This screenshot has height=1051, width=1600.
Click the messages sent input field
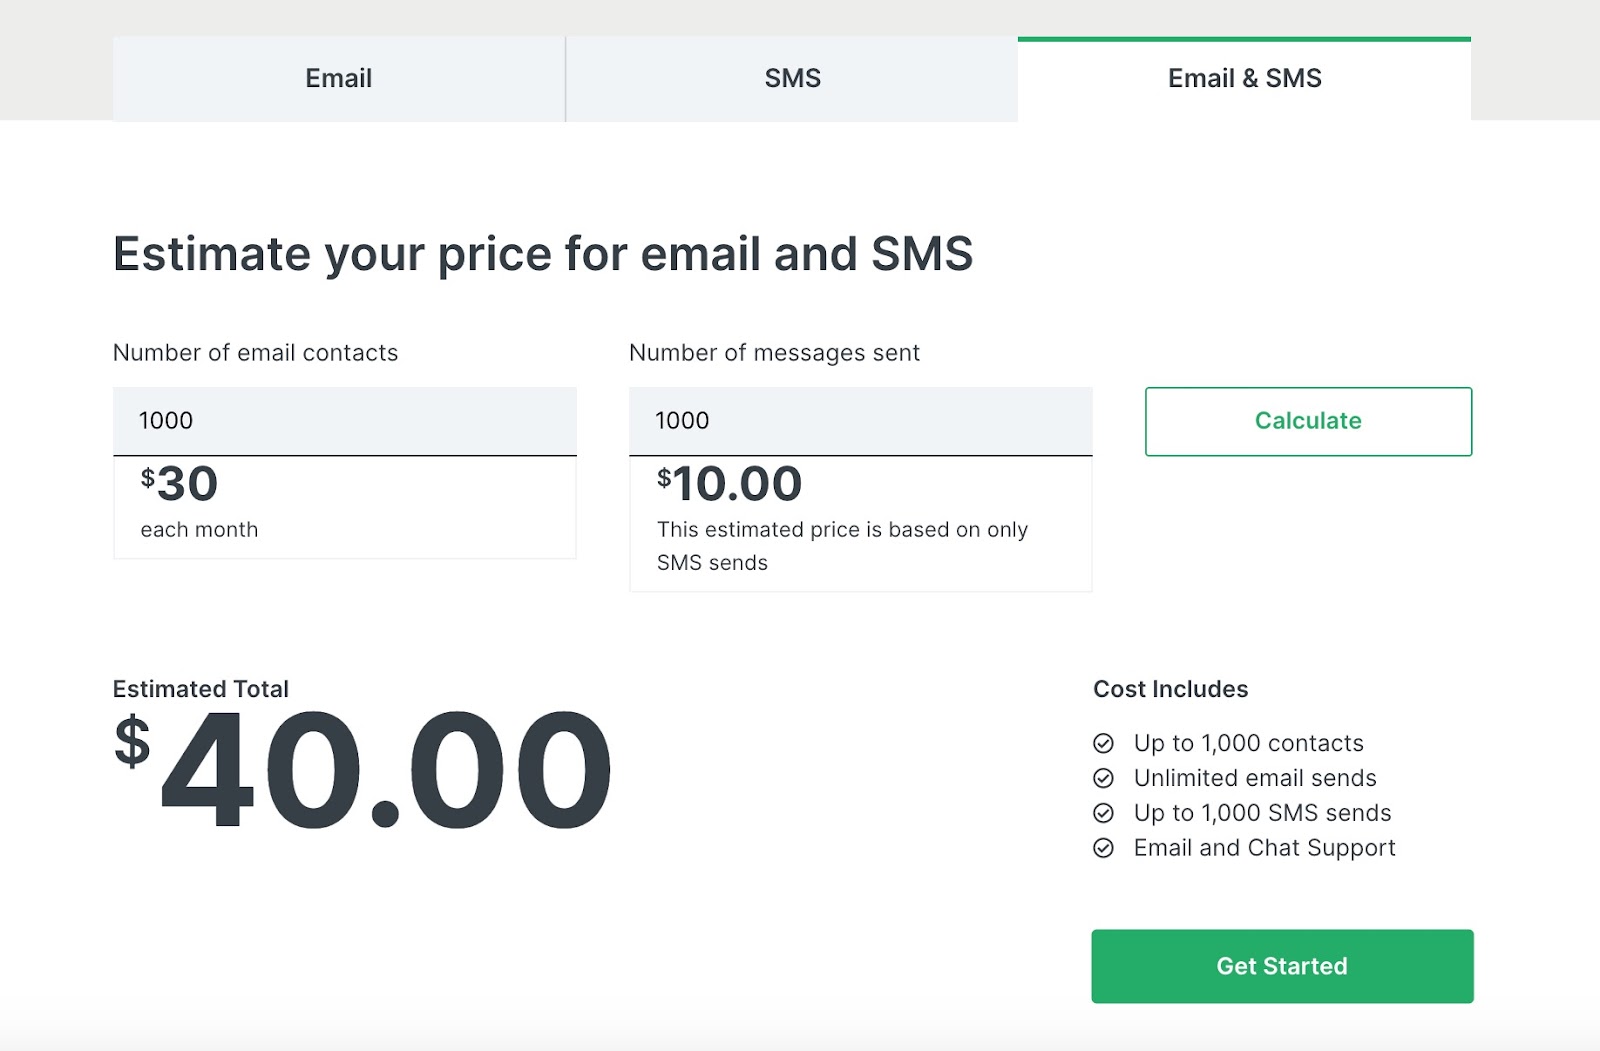(x=860, y=421)
